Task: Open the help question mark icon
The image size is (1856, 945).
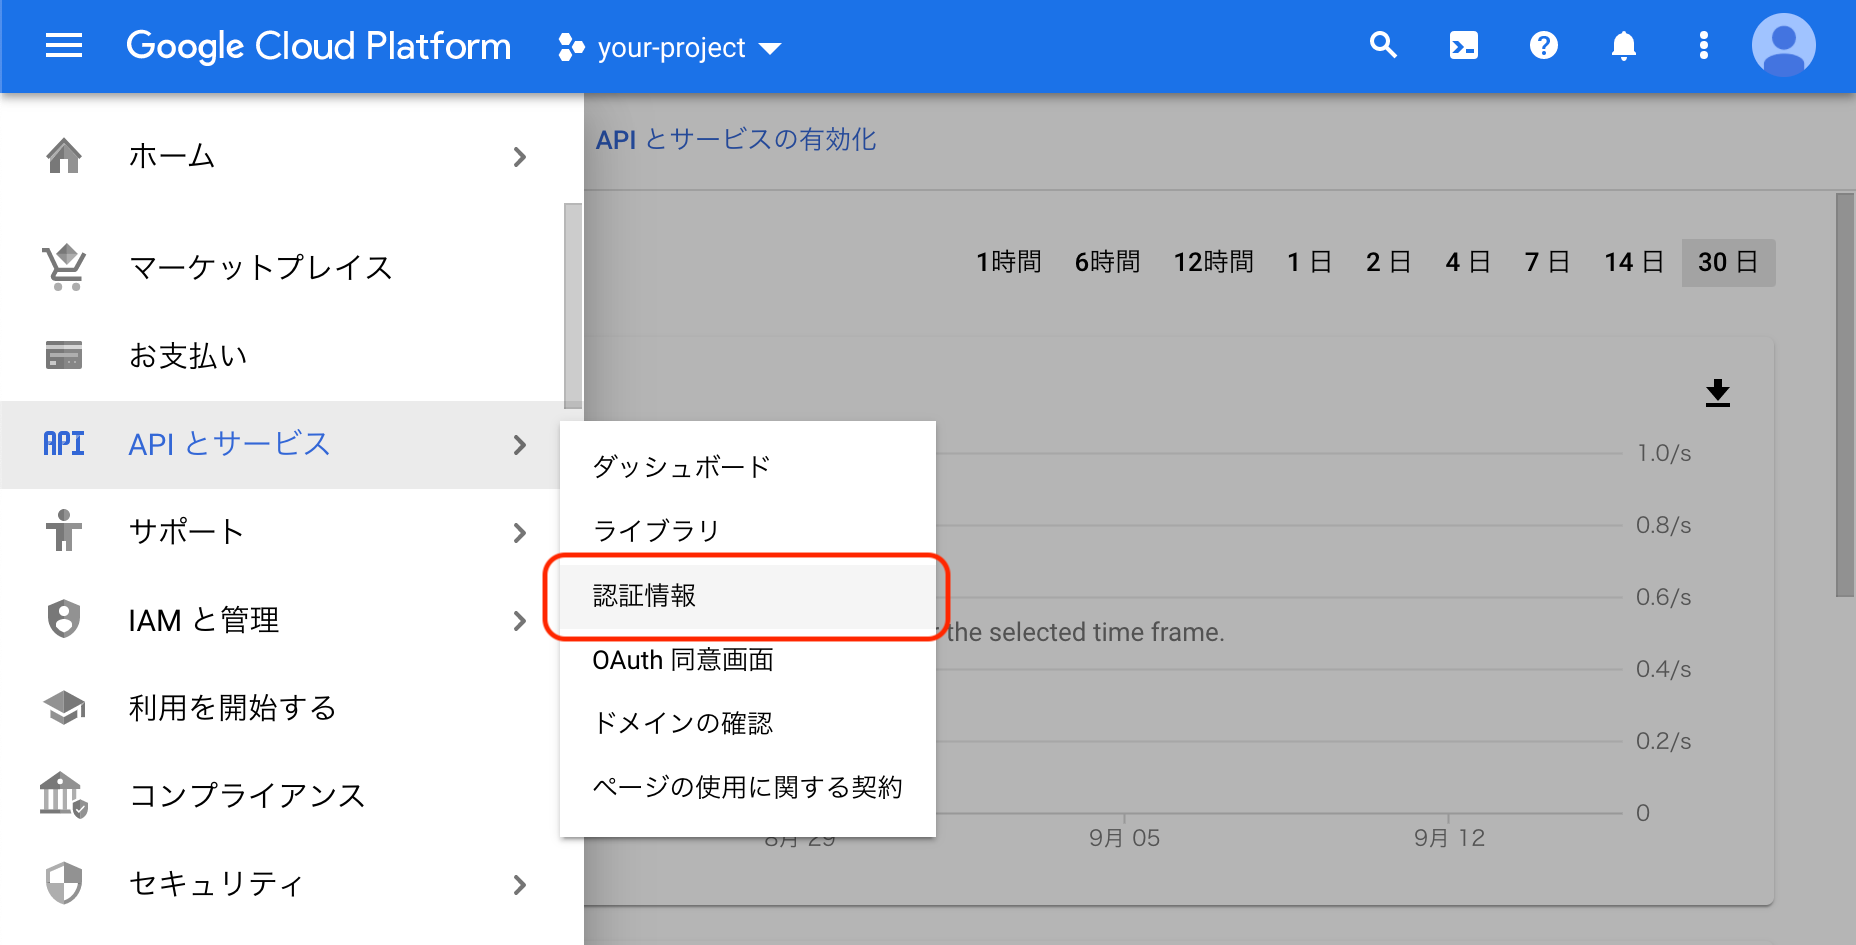Action: (x=1544, y=46)
